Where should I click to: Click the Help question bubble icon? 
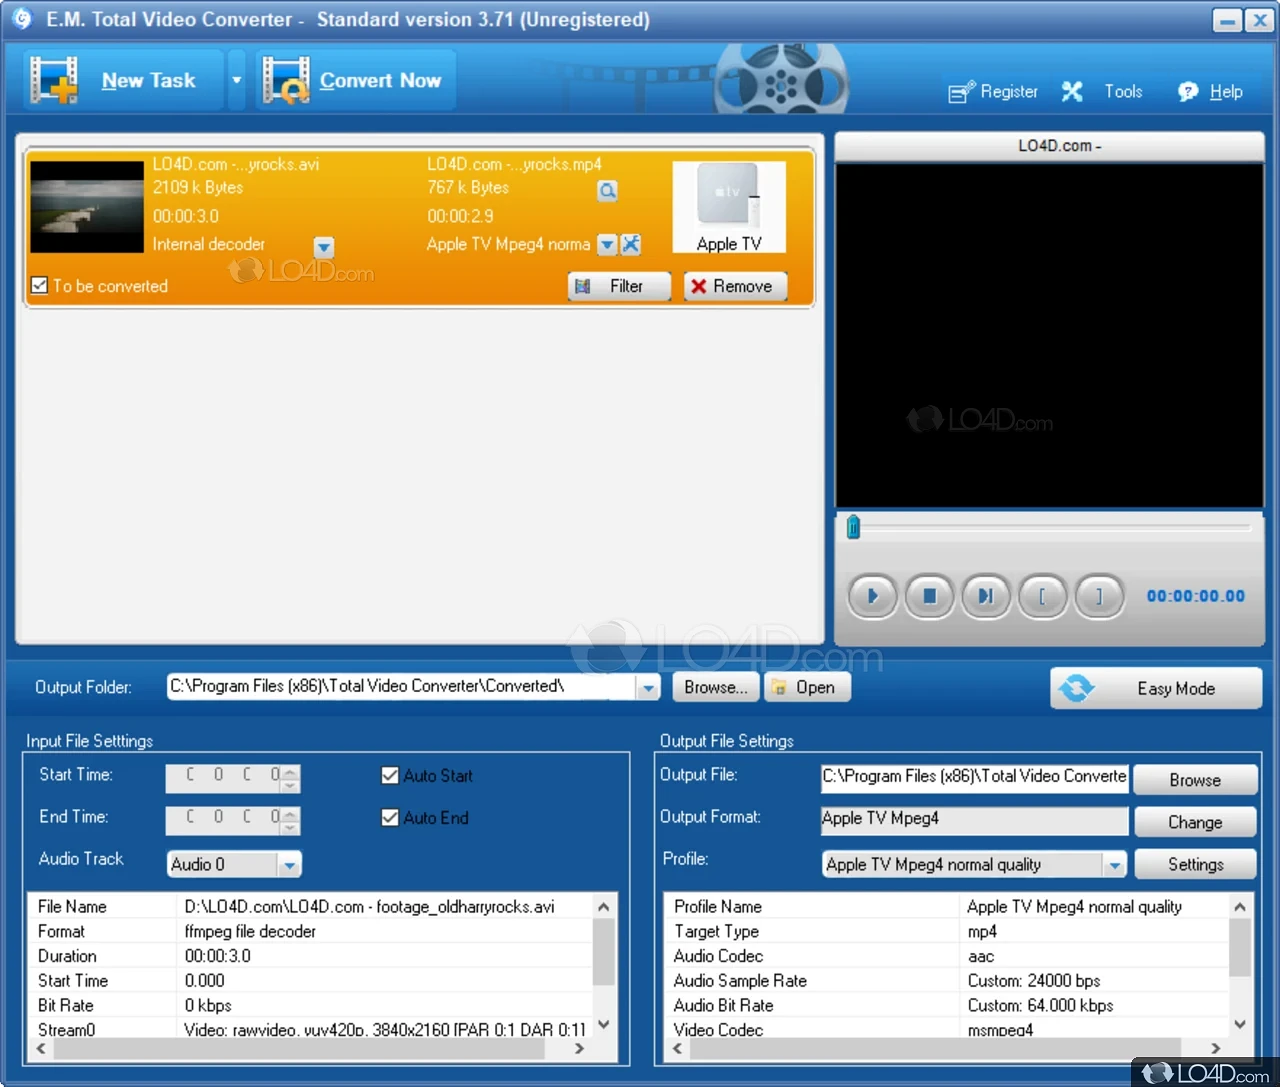1188,92
